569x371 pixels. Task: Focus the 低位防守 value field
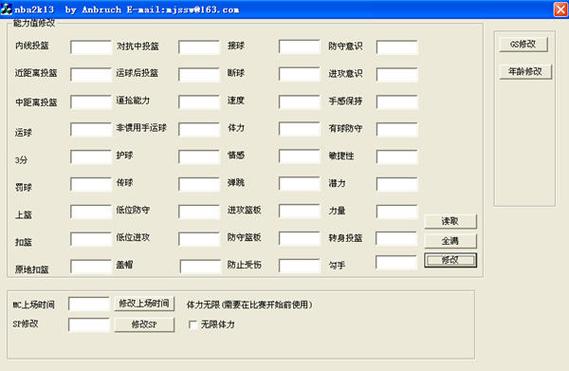pos(199,212)
